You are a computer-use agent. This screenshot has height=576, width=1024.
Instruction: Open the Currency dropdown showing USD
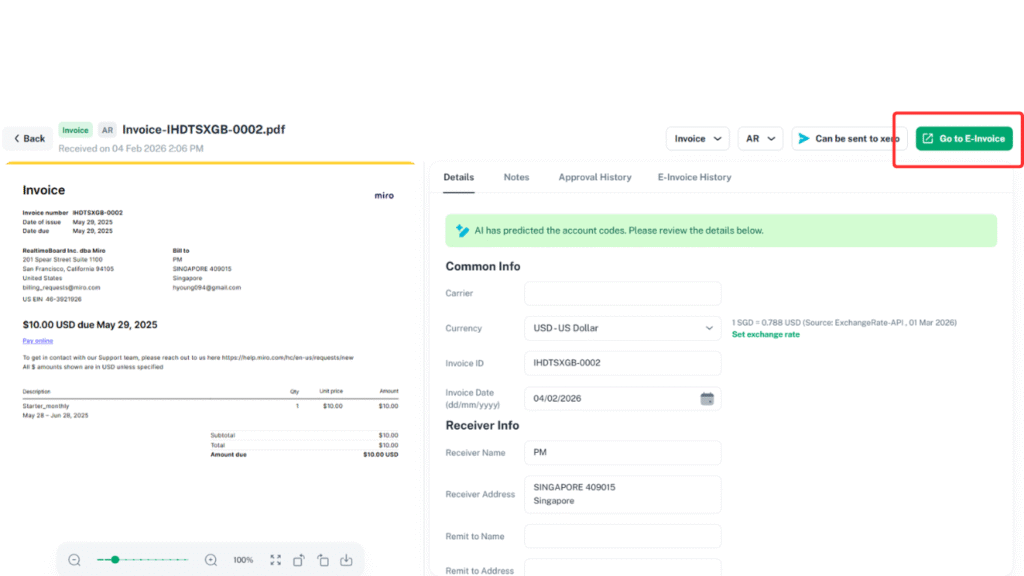(622, 327)
